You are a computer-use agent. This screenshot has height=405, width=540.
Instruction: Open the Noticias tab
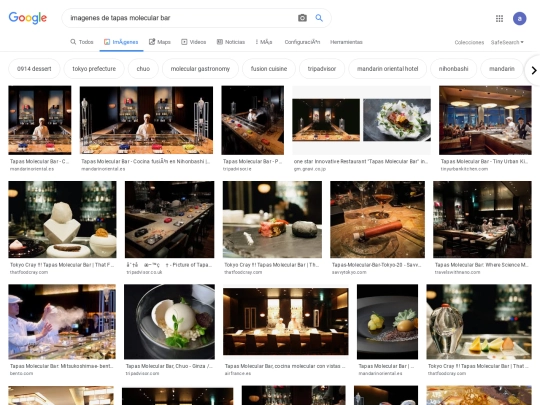click(231, 42)
